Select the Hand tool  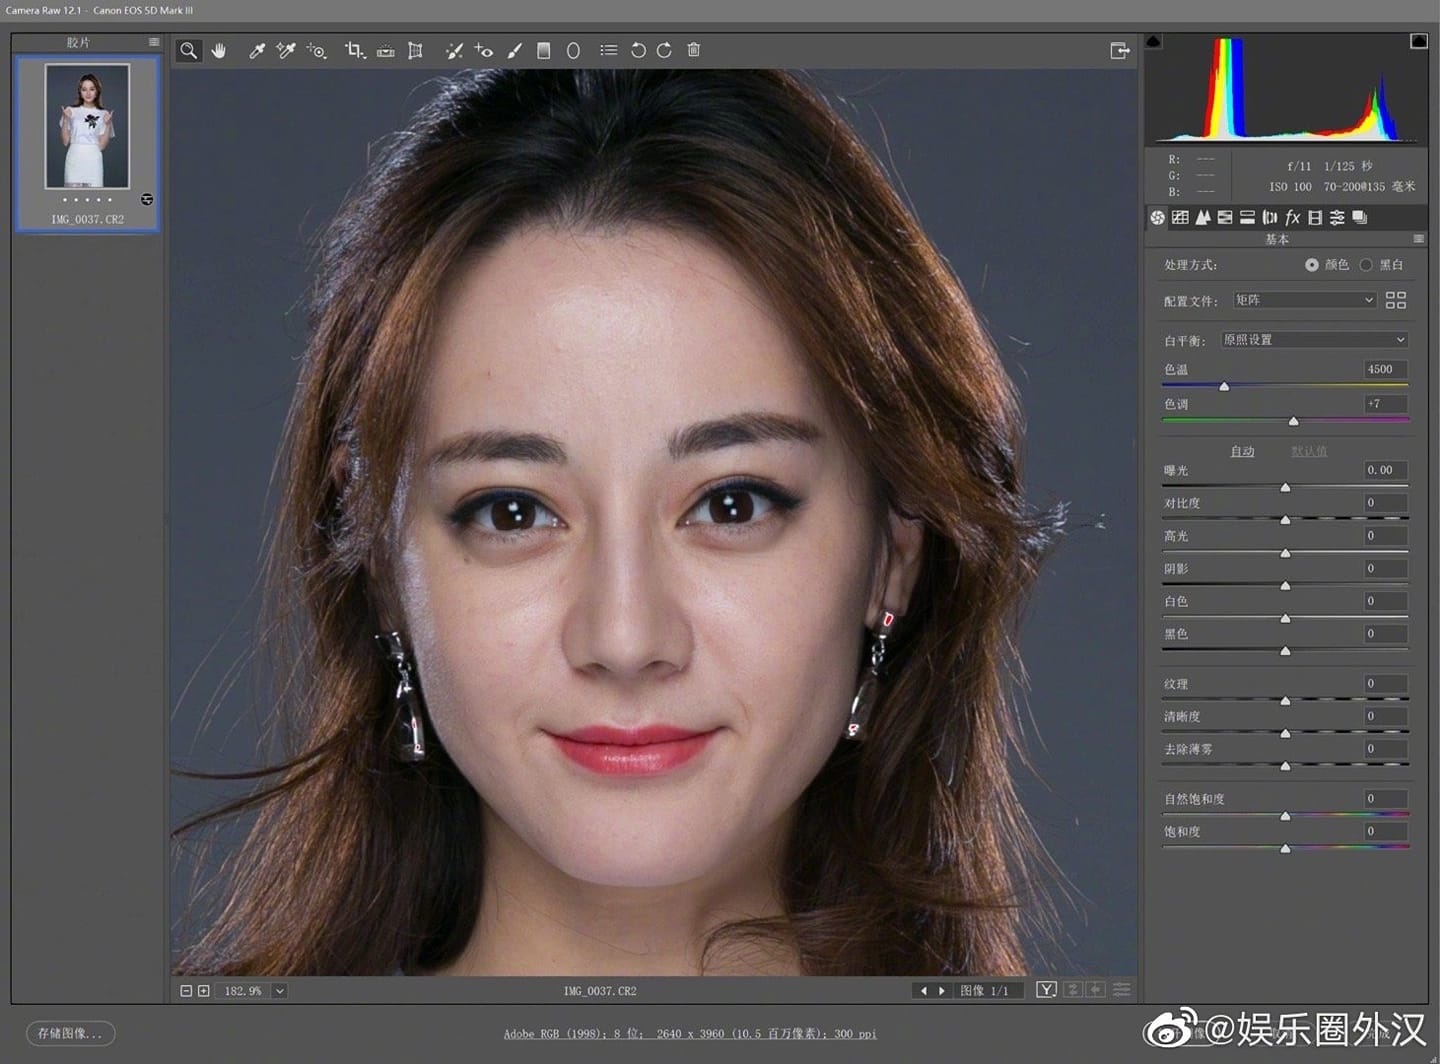(x=219, y=50)
